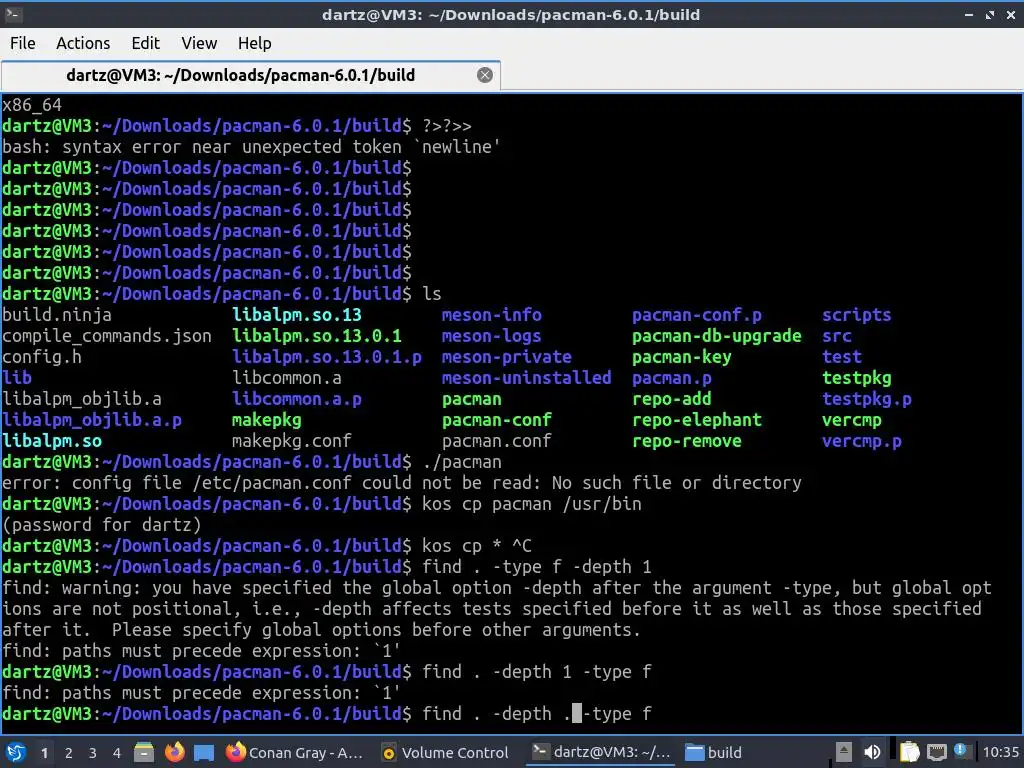Maximize the terminal window
This screenshot has width=1024, height=768.
pyautogui.click(x=990, y=14)
